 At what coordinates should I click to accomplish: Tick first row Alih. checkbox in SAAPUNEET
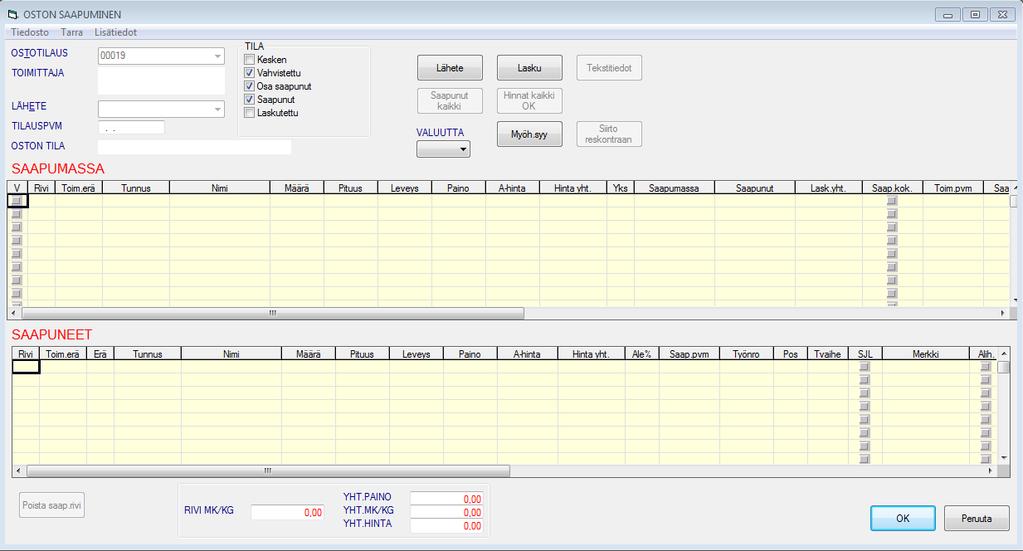[985, 366]
